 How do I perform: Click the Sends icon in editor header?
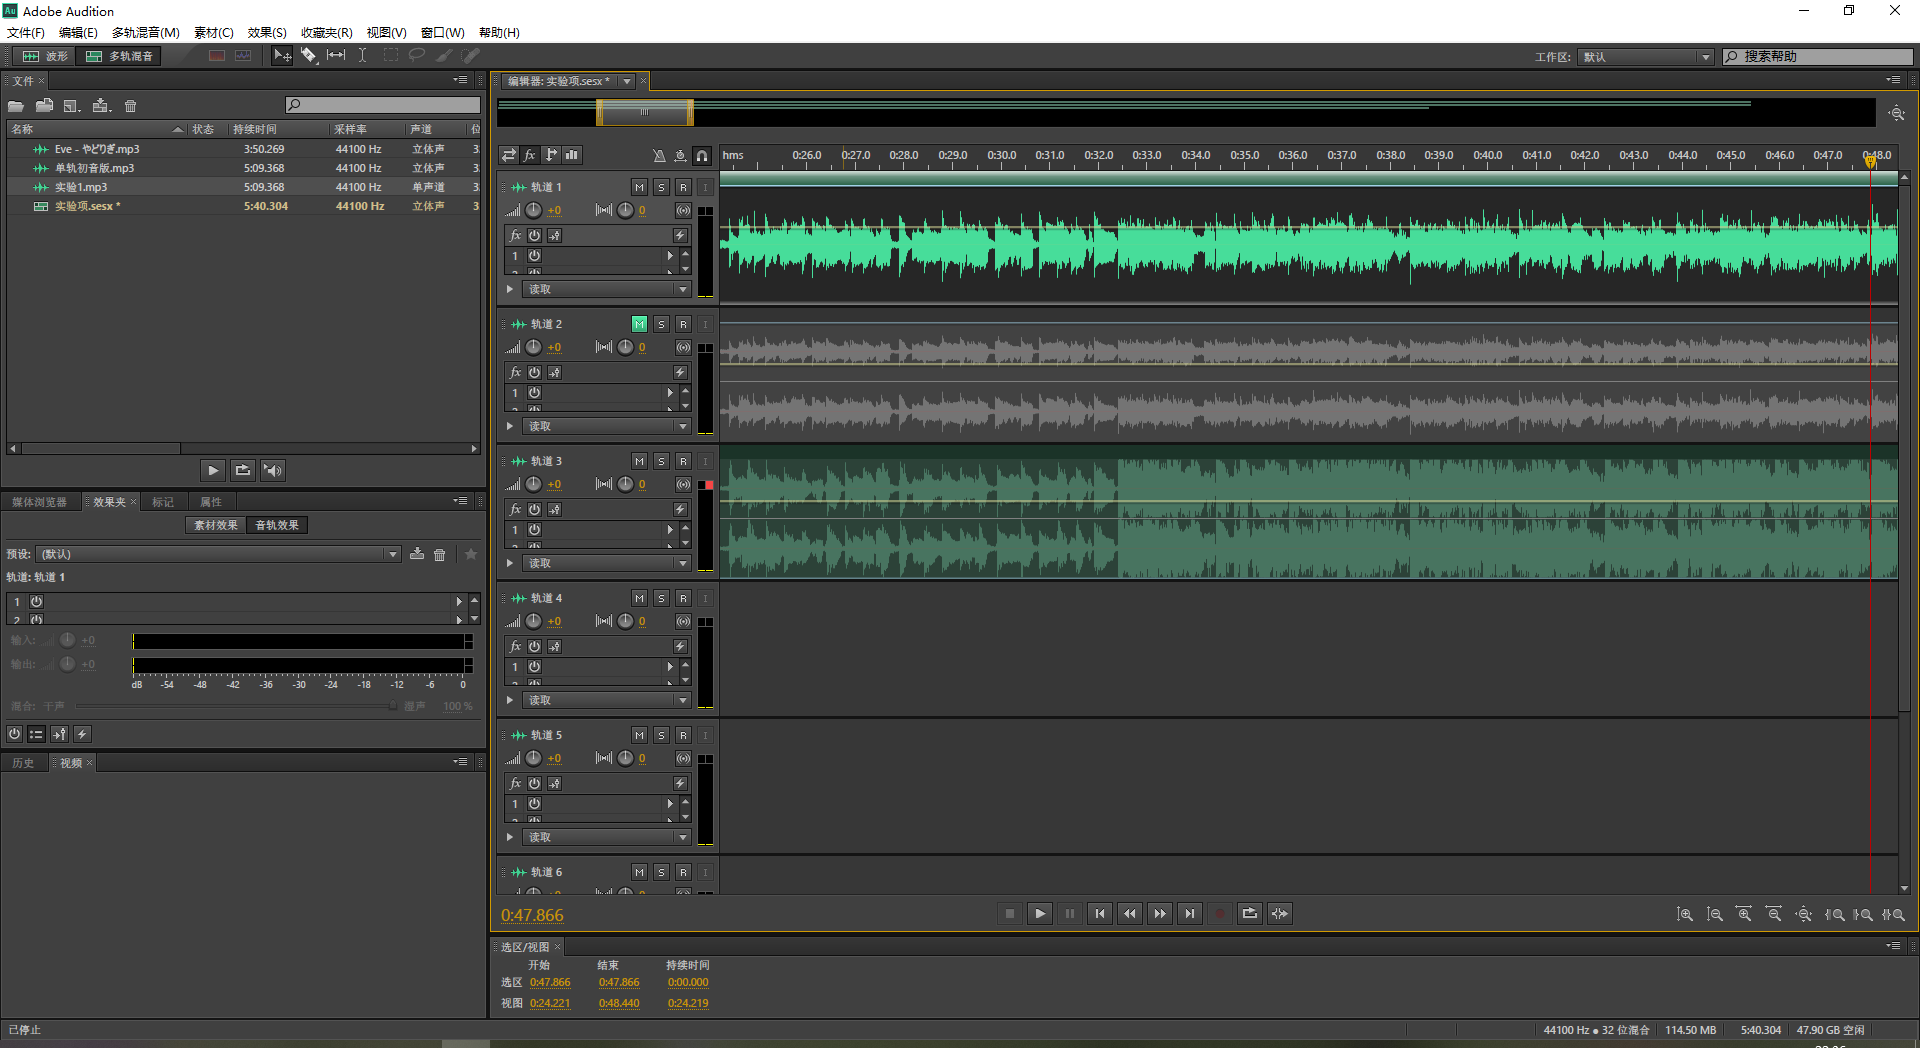click(551, 155)
